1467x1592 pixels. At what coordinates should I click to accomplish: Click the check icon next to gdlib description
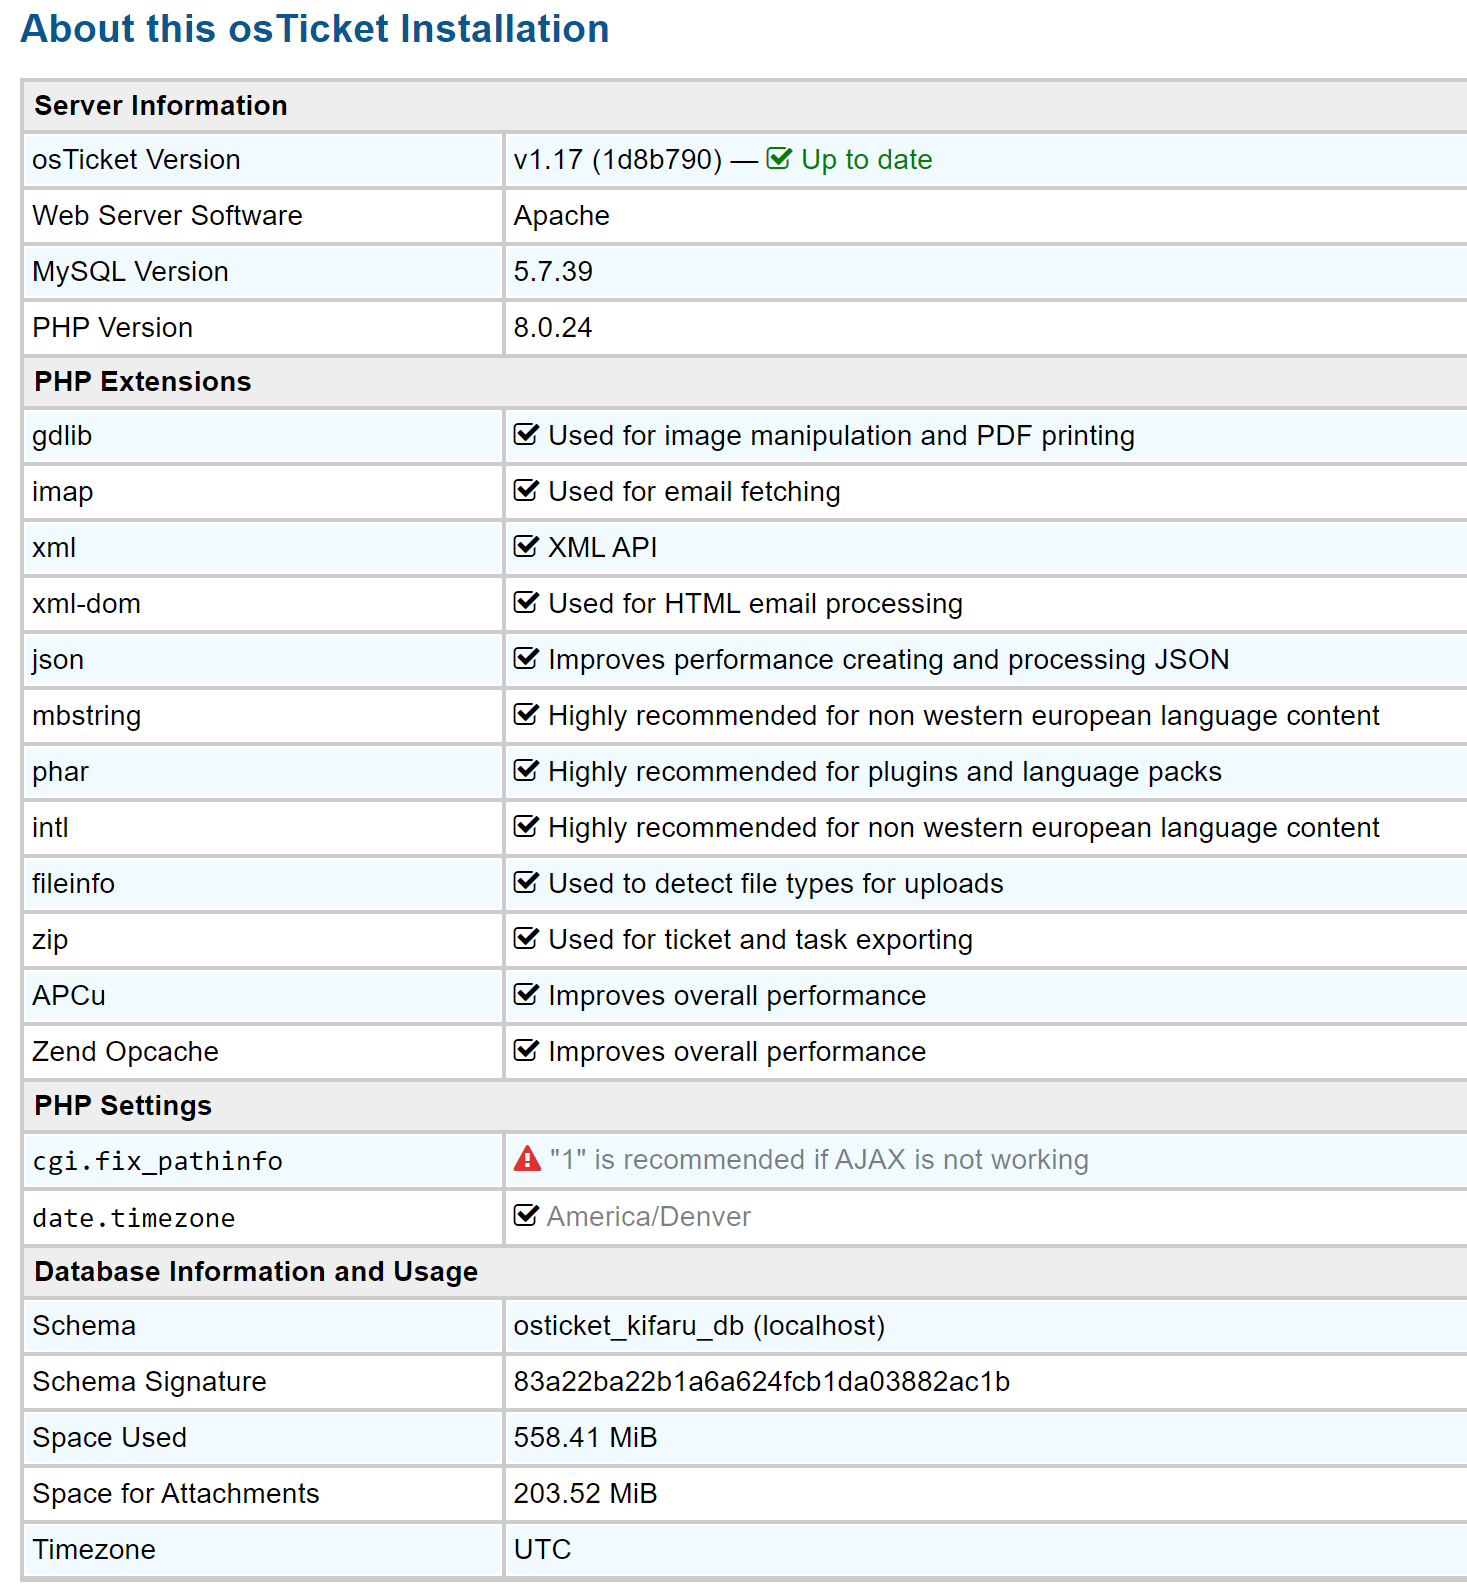coord(526,435)
